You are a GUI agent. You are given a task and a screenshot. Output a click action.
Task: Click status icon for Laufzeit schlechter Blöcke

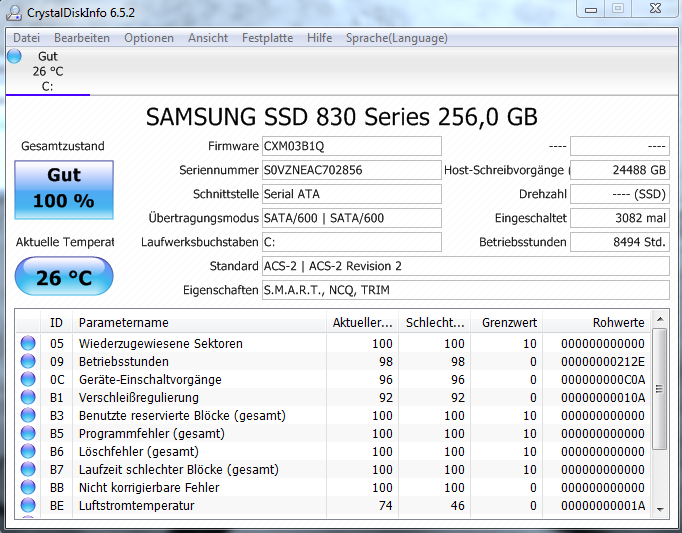tap(28, 469)
